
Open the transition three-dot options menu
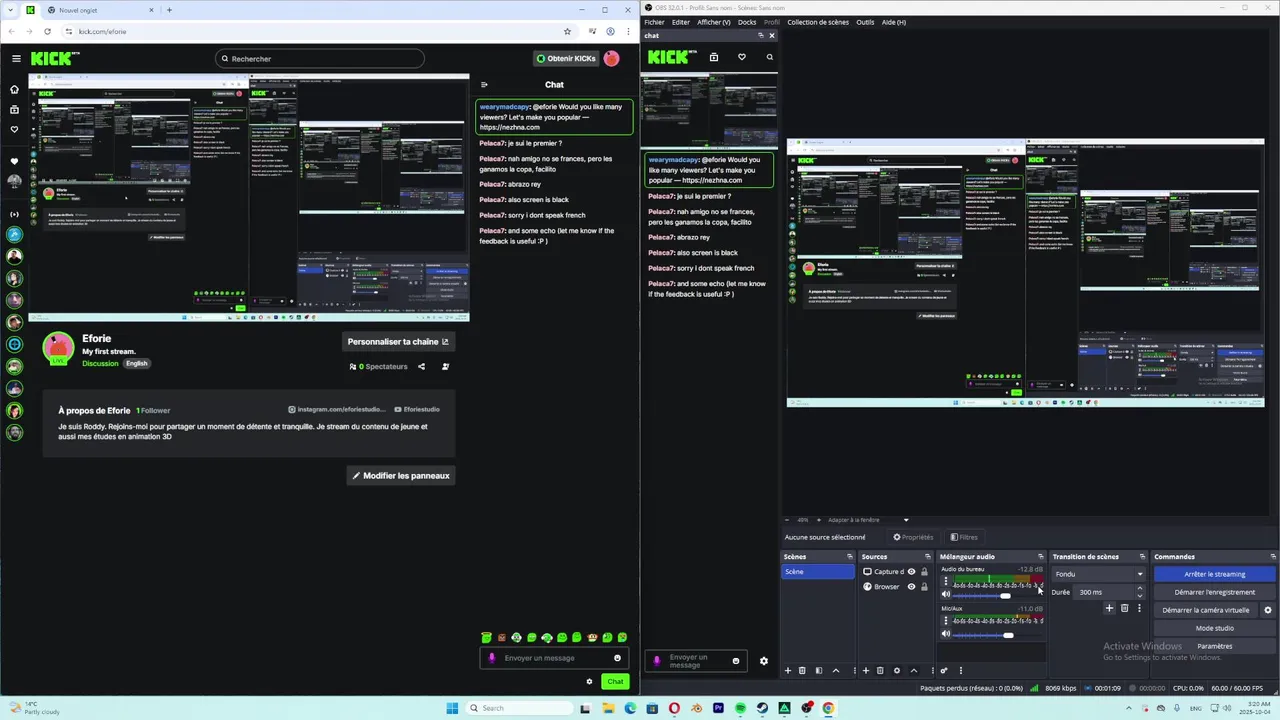pos(1139,608)
